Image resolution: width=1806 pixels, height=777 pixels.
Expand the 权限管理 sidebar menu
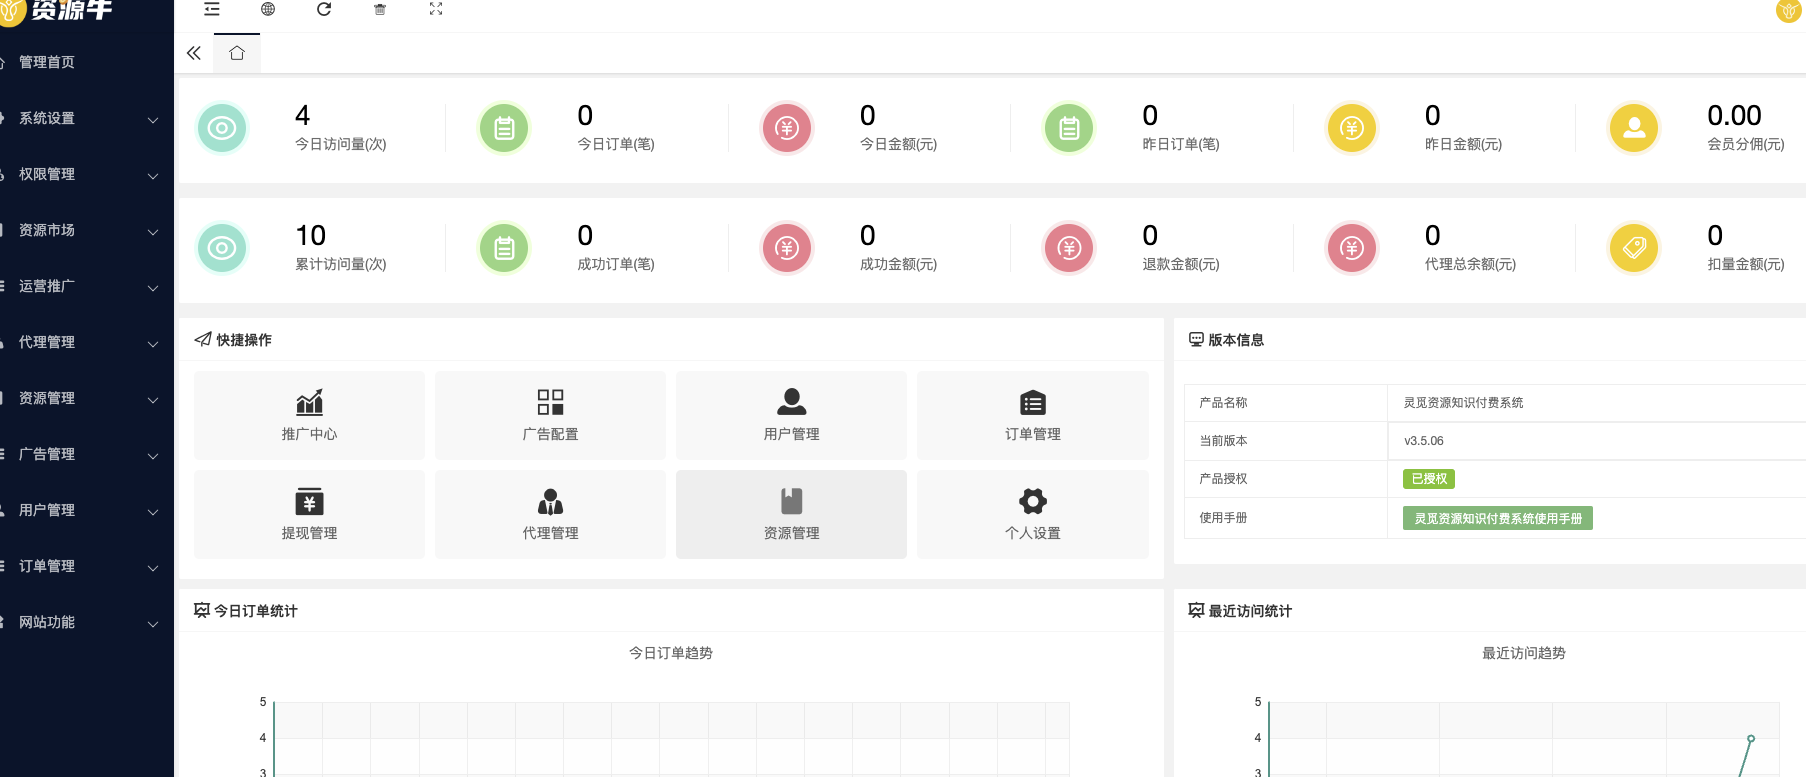(x=85, y=174)
